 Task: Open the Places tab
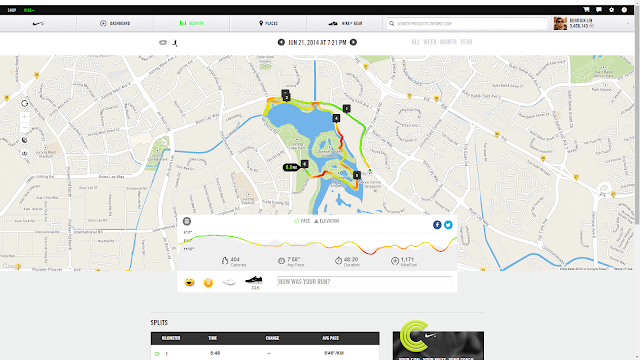click(268, 23)
